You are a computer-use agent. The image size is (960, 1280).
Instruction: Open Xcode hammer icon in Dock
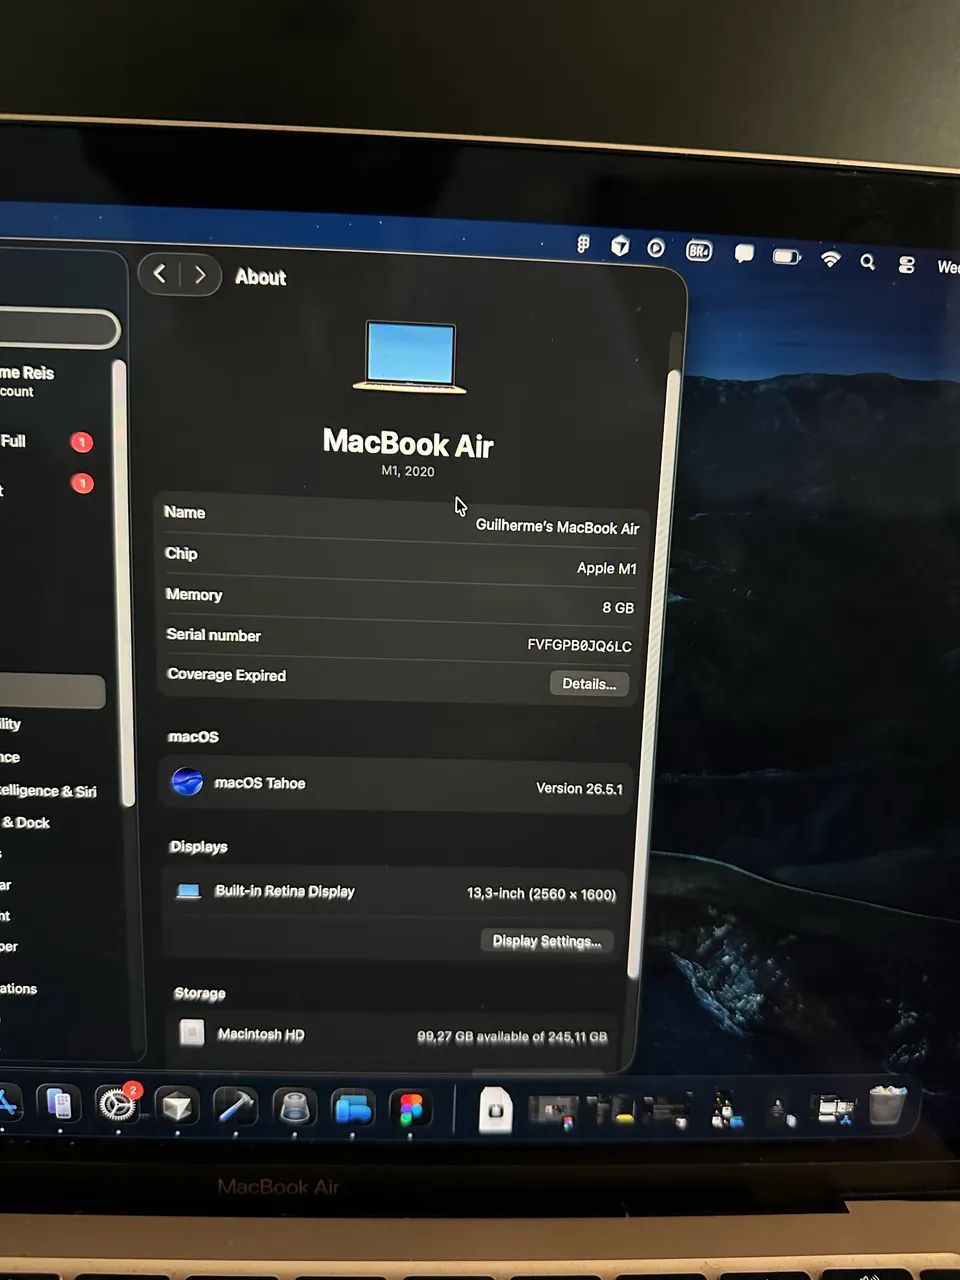(x=236, y=1108)
